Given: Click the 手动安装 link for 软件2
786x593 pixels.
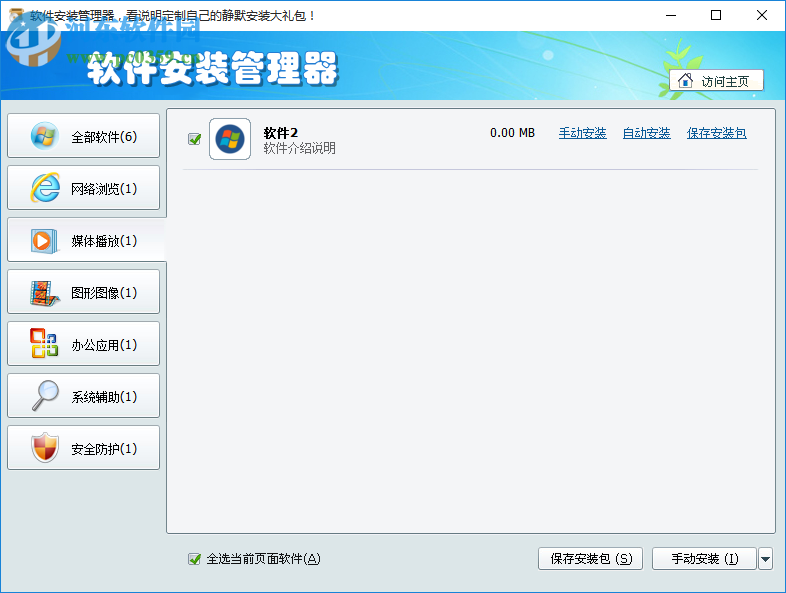Looking at the screenshot, I should [x=582, y=133].
